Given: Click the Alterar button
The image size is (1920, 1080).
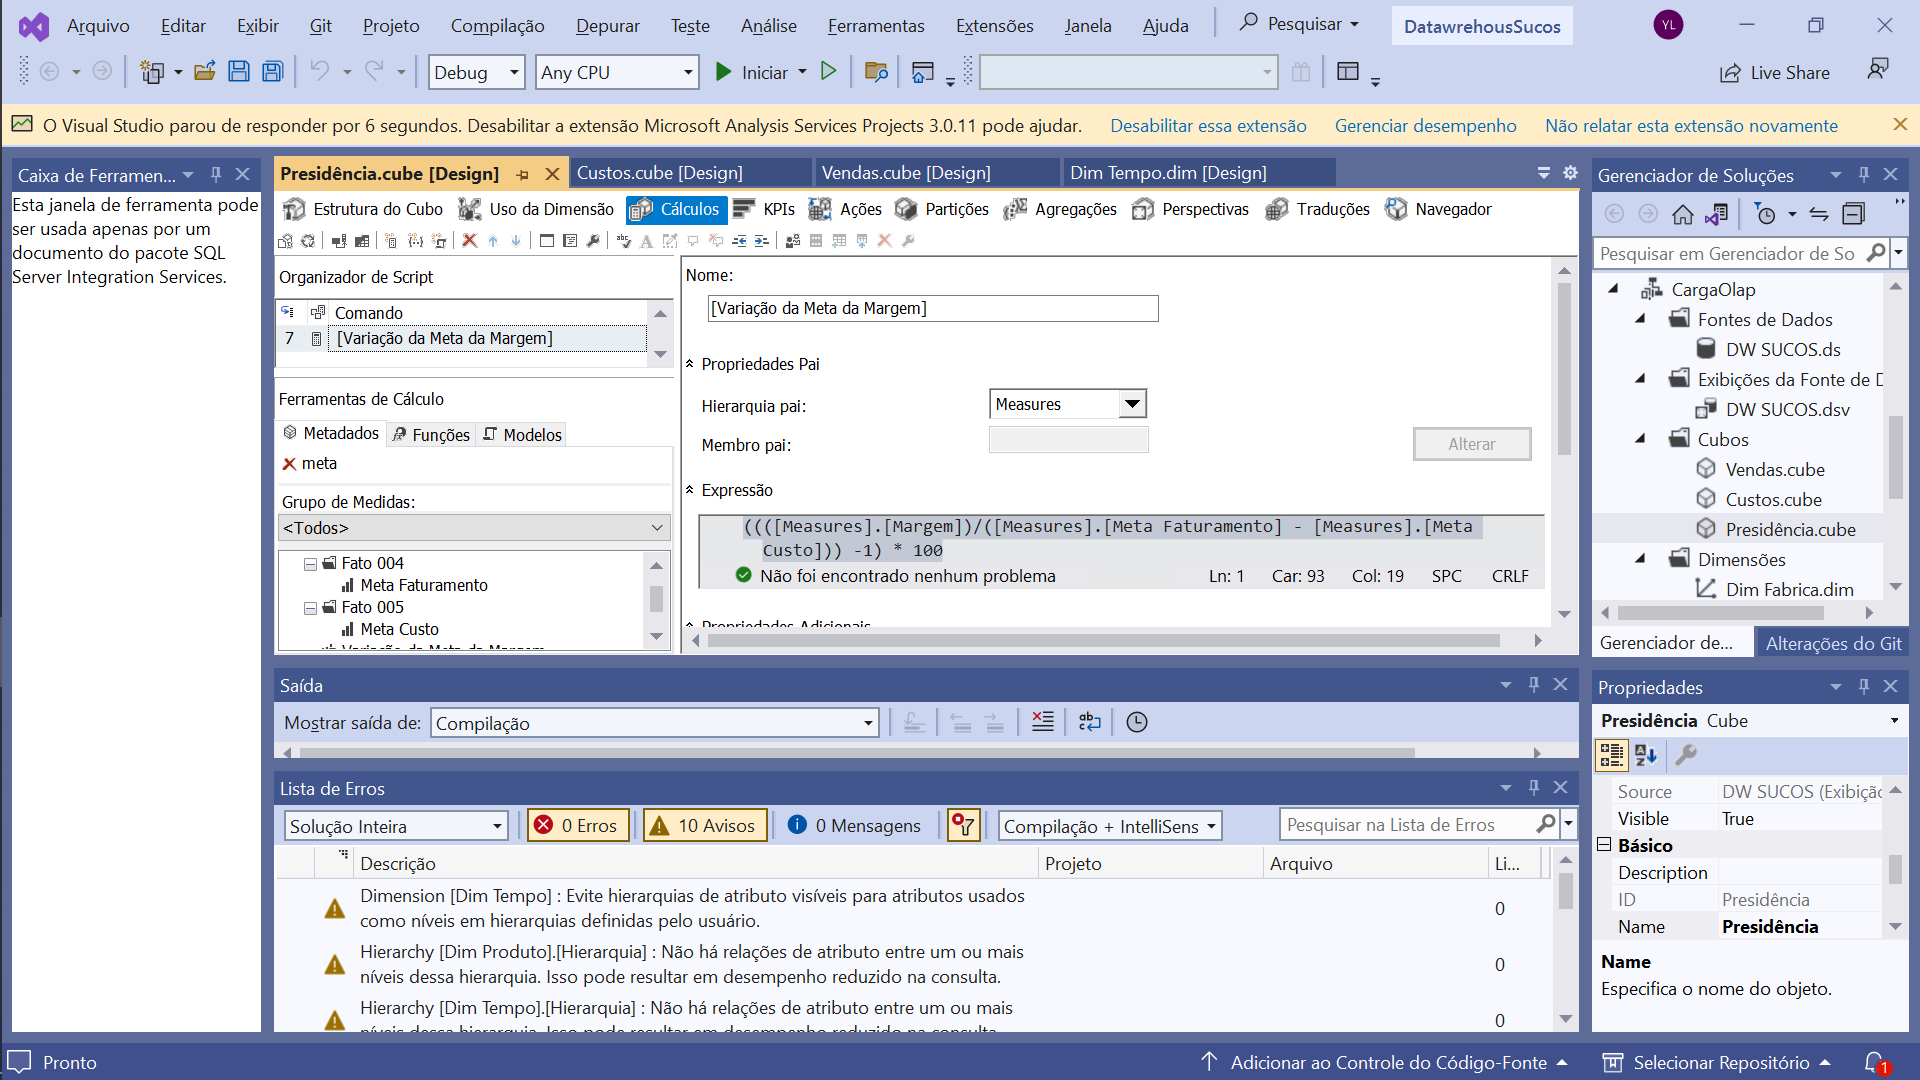Looking at the screenshot, I should coord(1473,443).
